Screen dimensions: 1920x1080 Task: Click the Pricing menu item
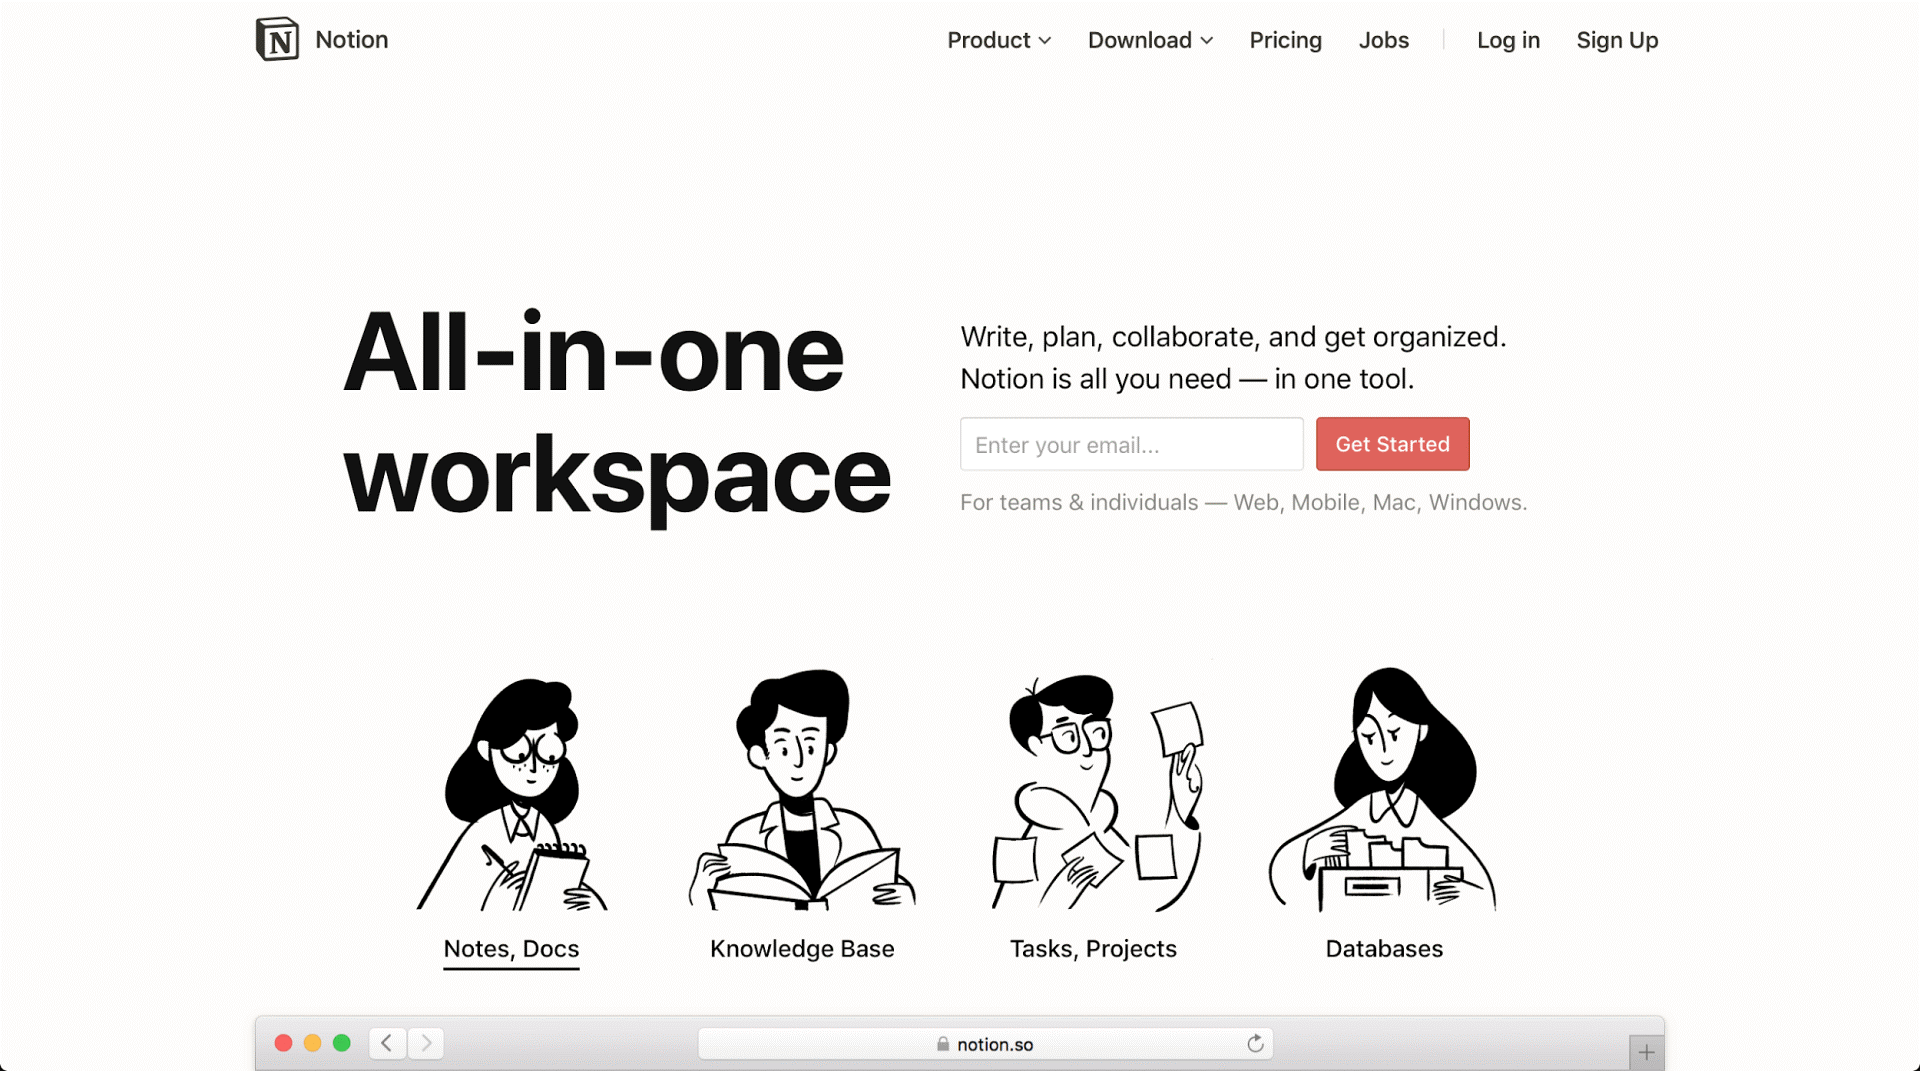tap(1286, 40)
